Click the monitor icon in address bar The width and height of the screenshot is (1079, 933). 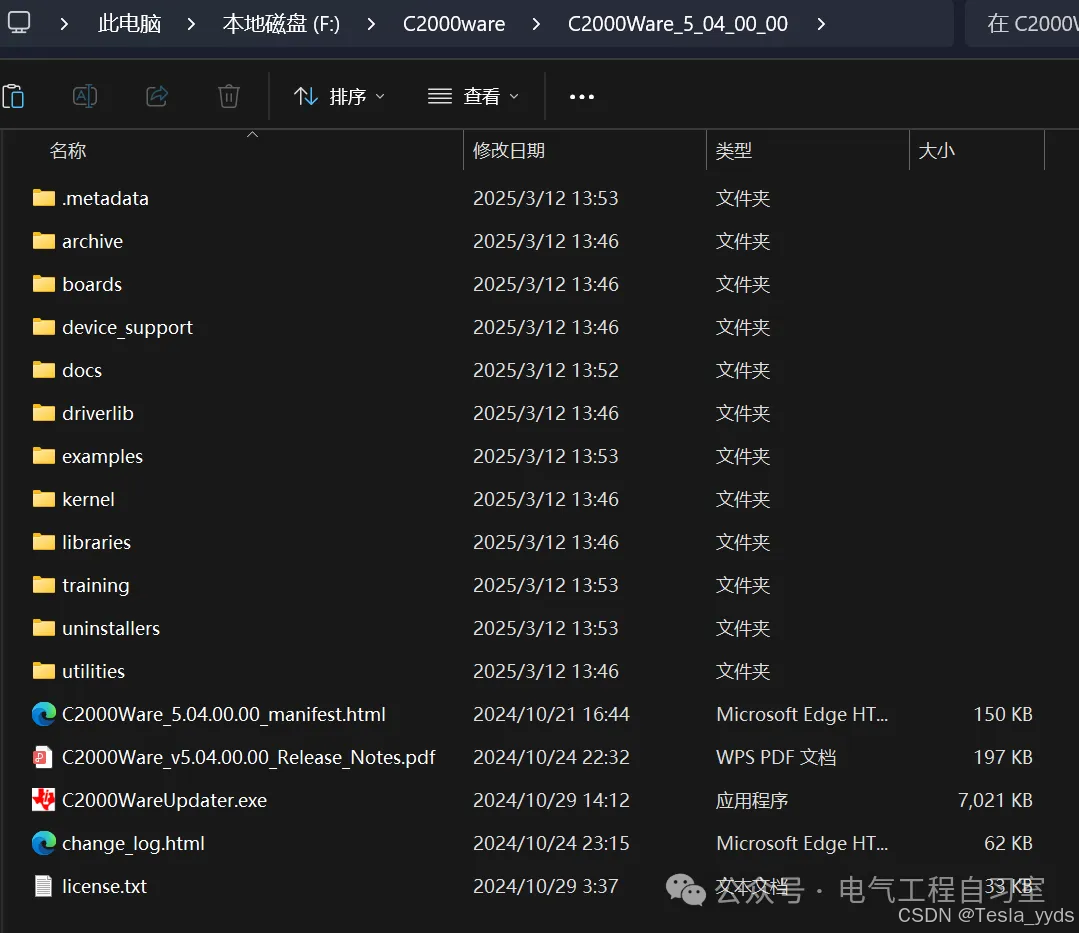19,23
